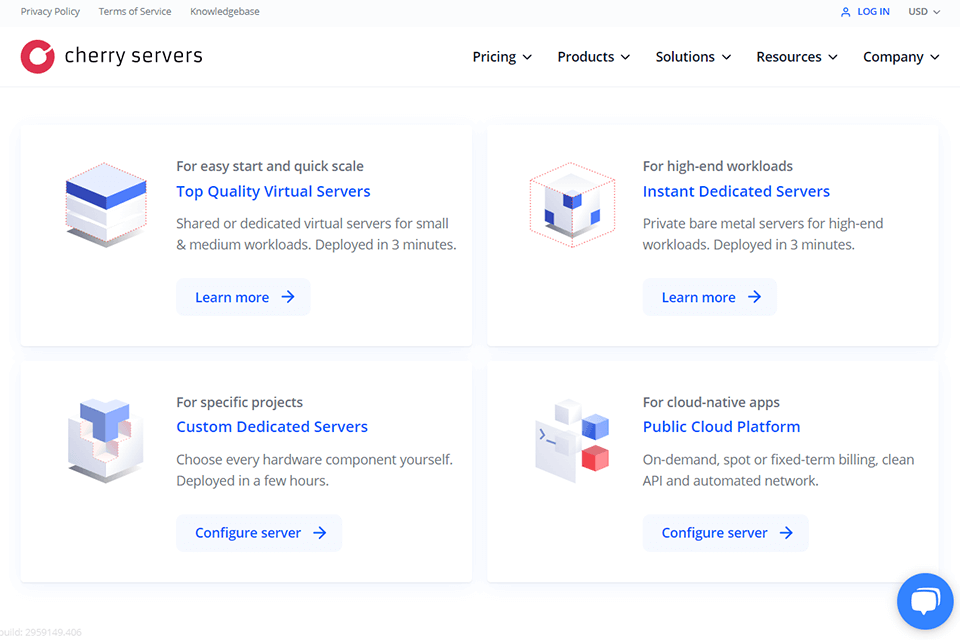
Task: Open the Top Quality Virtual Servers heading link
Action: point(273,191)
